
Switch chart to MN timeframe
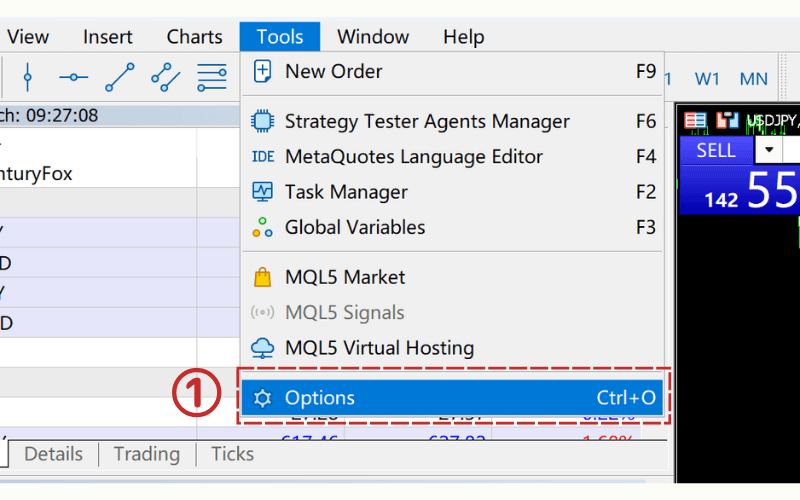754,79
